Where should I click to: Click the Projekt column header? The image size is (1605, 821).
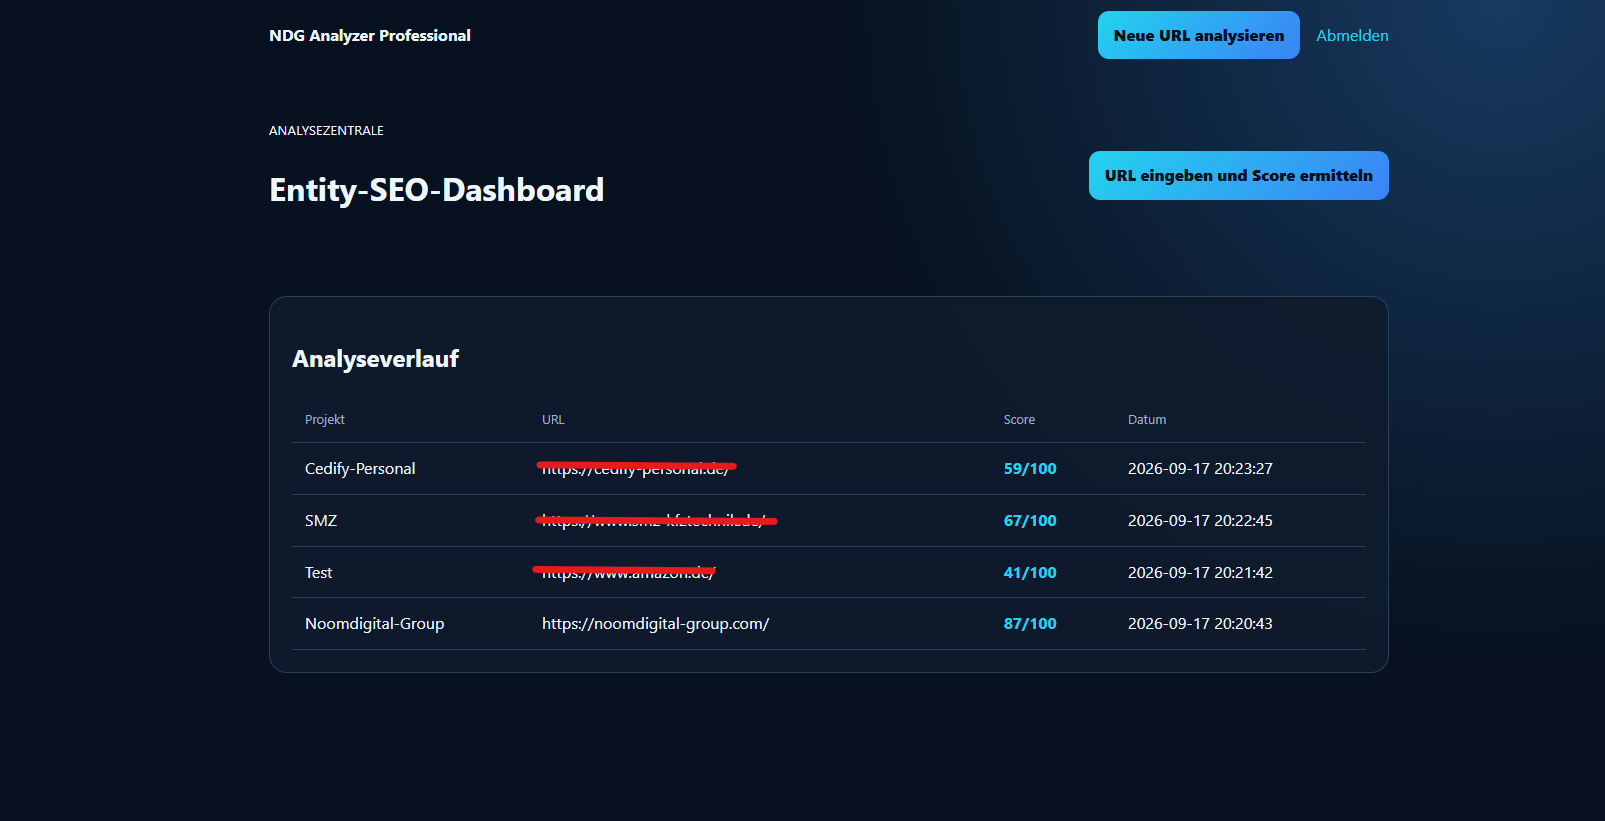[x=324, y=419]
